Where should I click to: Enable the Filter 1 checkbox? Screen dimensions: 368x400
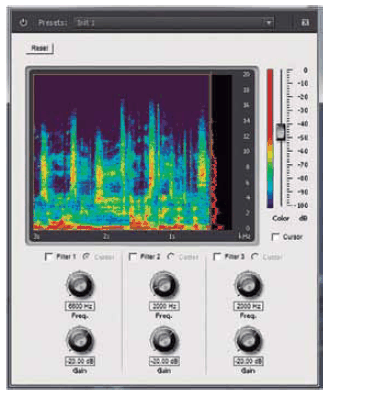[x=49, y=257]
